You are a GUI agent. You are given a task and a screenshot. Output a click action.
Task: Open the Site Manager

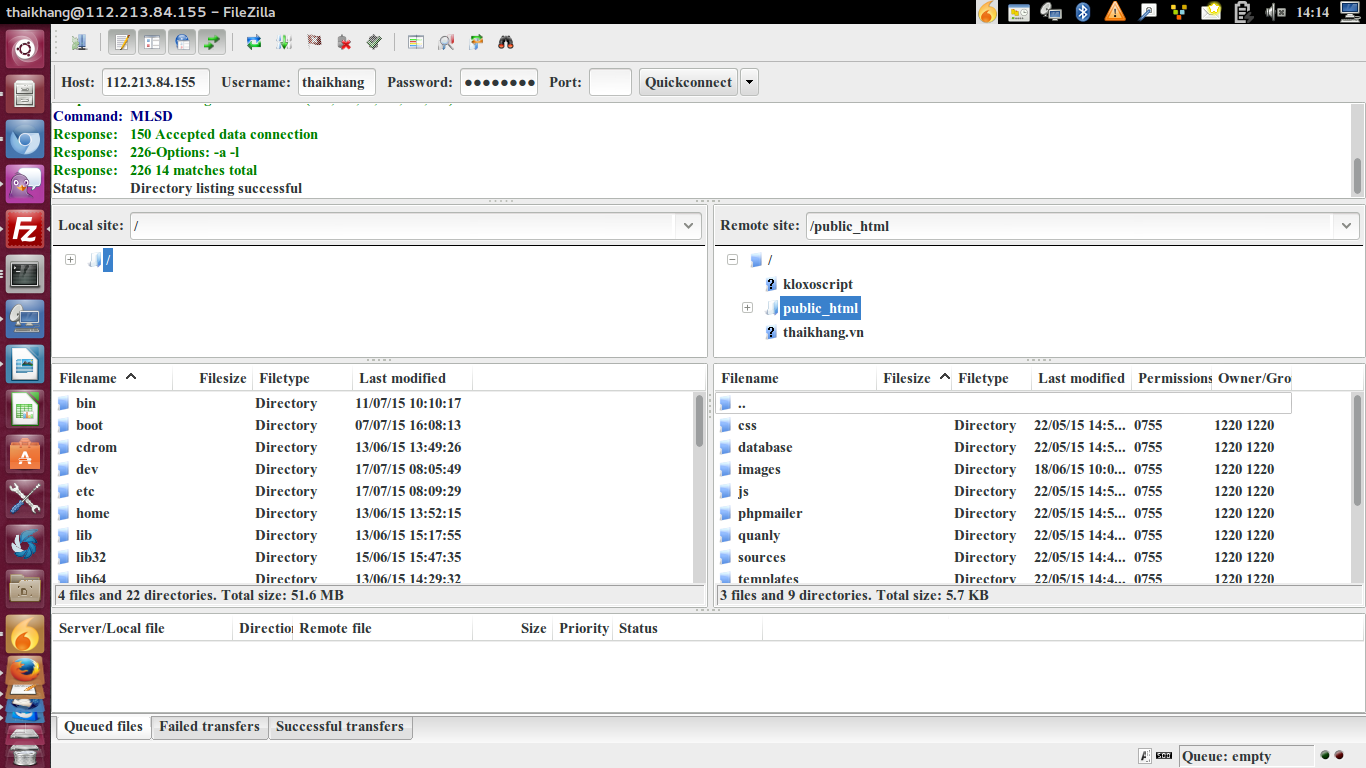tap(79, 42)
